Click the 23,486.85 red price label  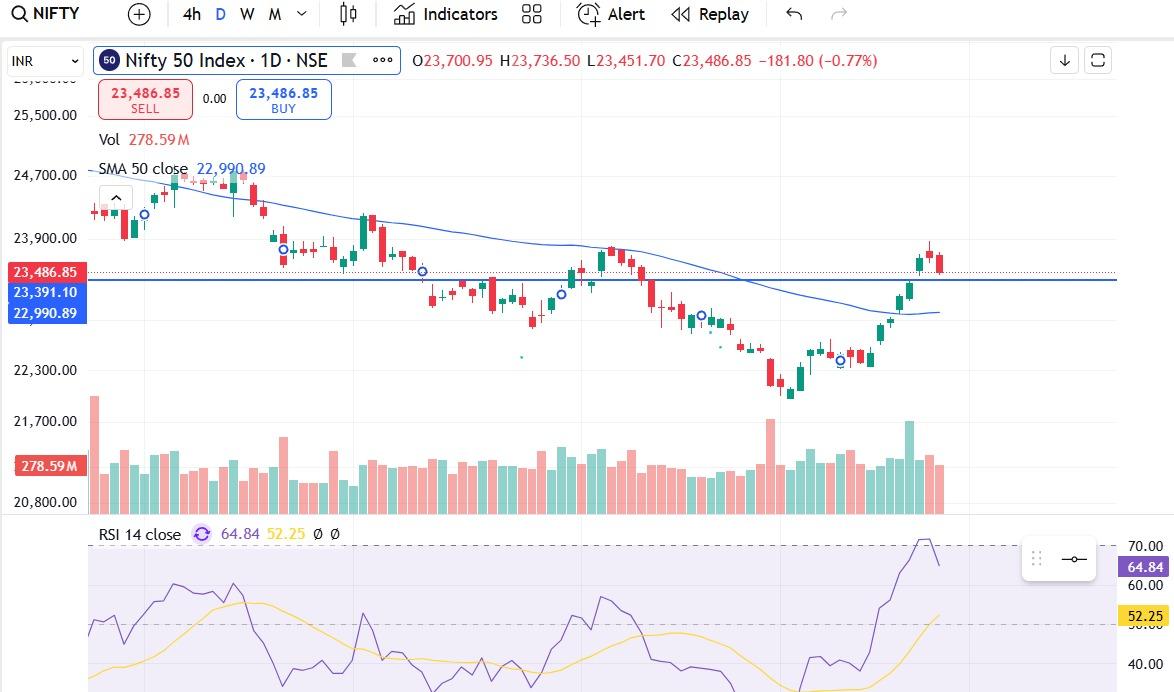(46, 272)
